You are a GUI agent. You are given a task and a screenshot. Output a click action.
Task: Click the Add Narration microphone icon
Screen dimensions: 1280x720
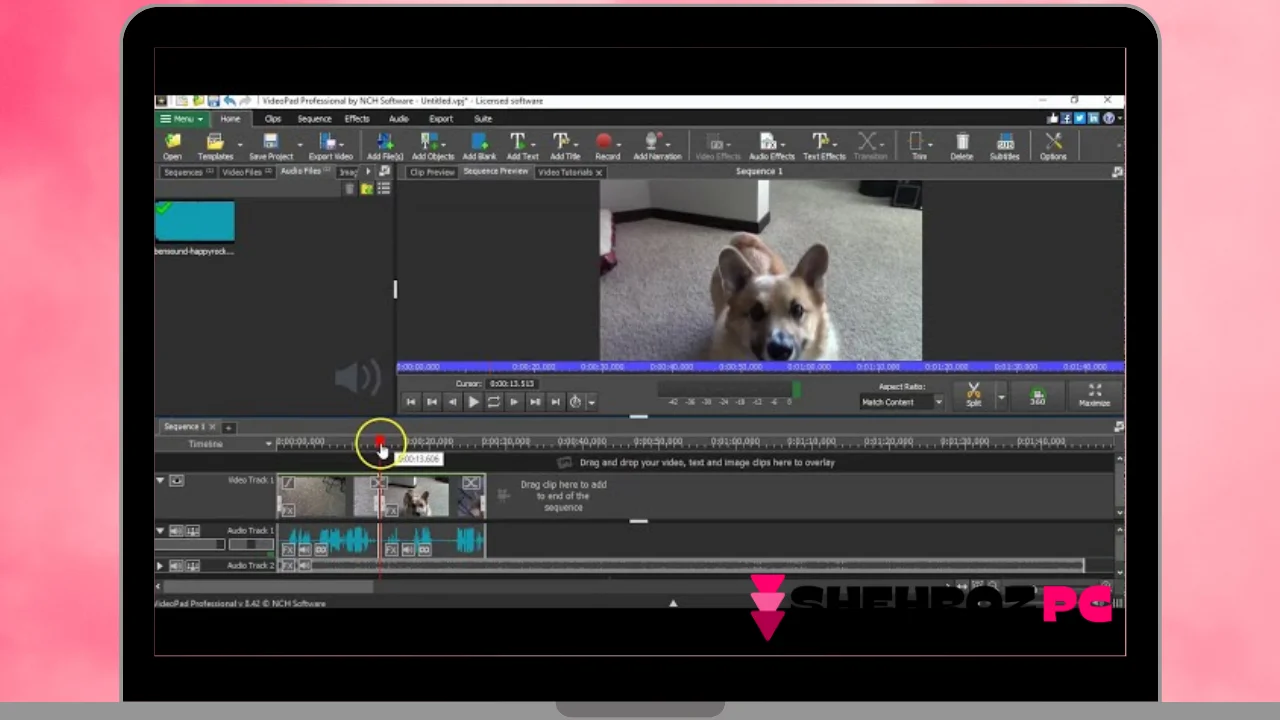coord(657,146)
